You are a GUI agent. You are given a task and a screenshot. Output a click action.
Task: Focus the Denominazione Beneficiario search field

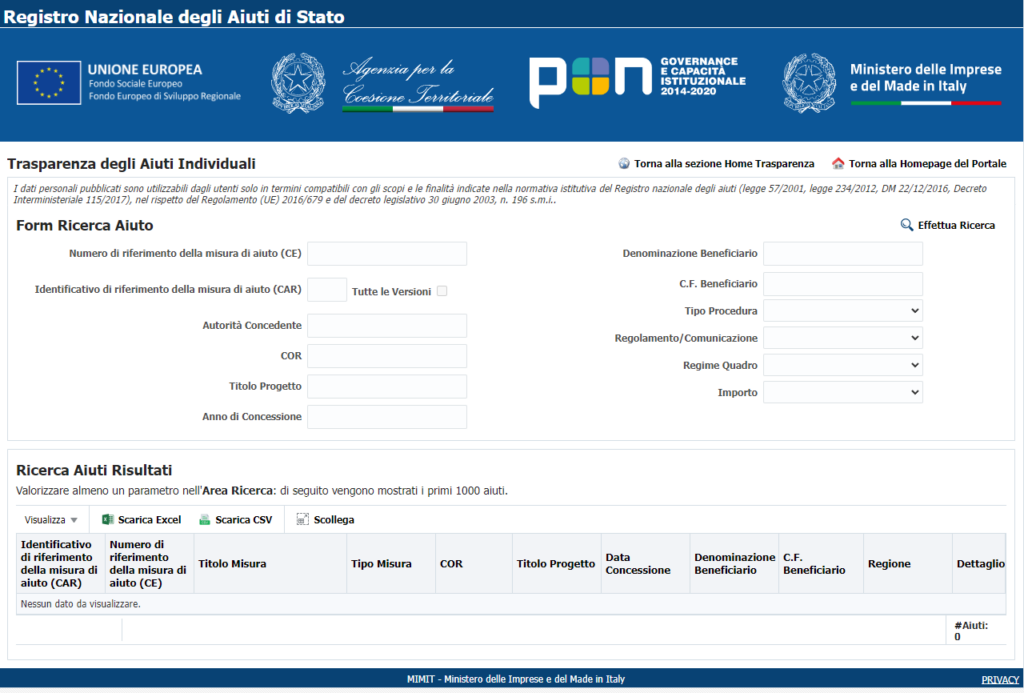pos(842,253)
